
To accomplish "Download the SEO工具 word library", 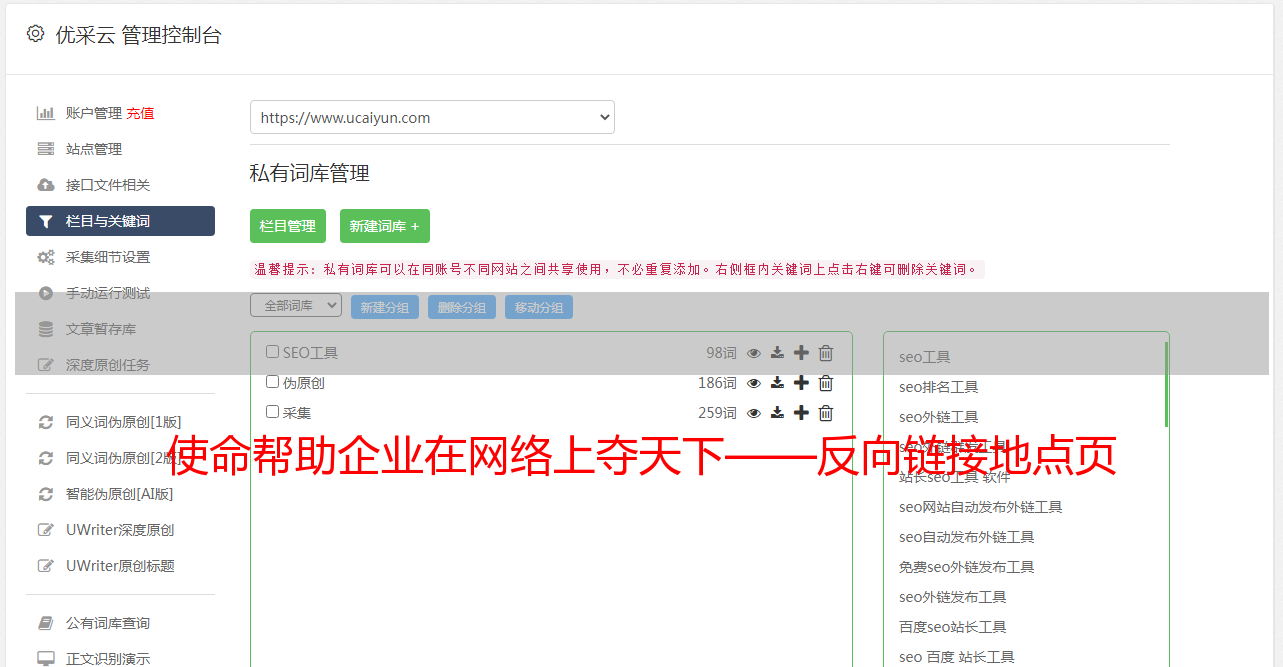I will (777, 353).
